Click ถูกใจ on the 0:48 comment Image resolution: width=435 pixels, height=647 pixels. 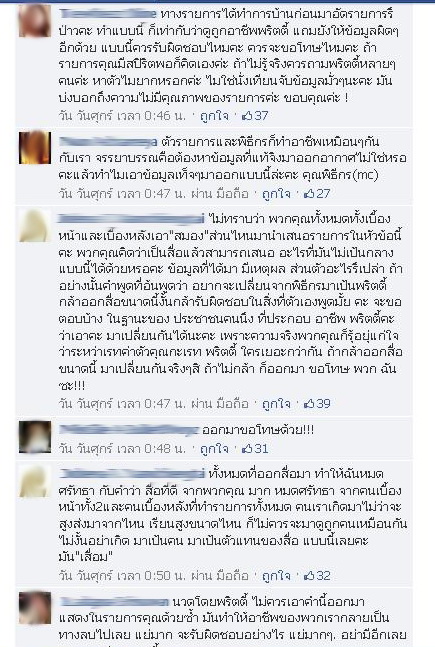tap(214, 449)
